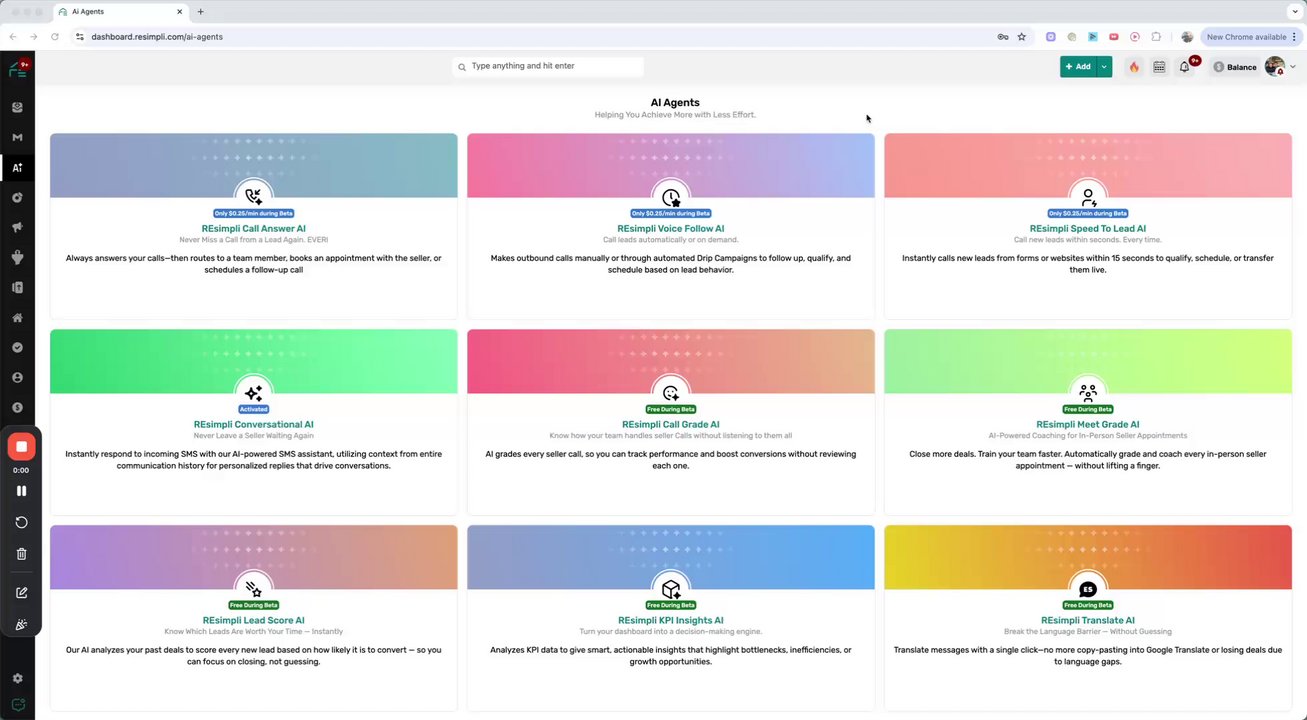Image resolution: width=1307 pixels, height=720 pixels.
Task: Open the calendar icon in header
Action: (x=1159, y=67)
